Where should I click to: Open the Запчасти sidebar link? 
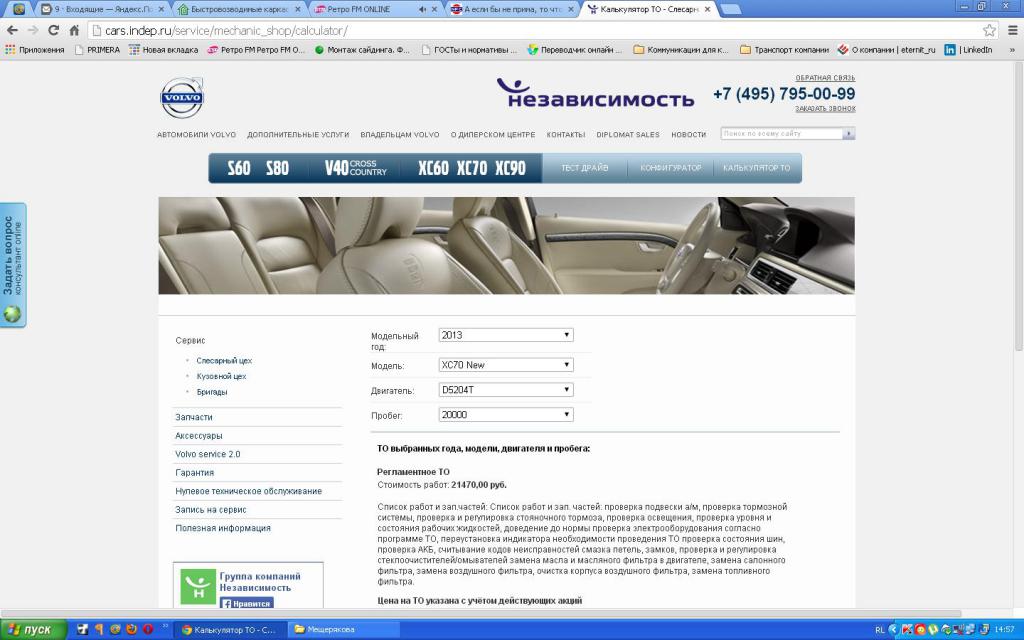point(194,417)
